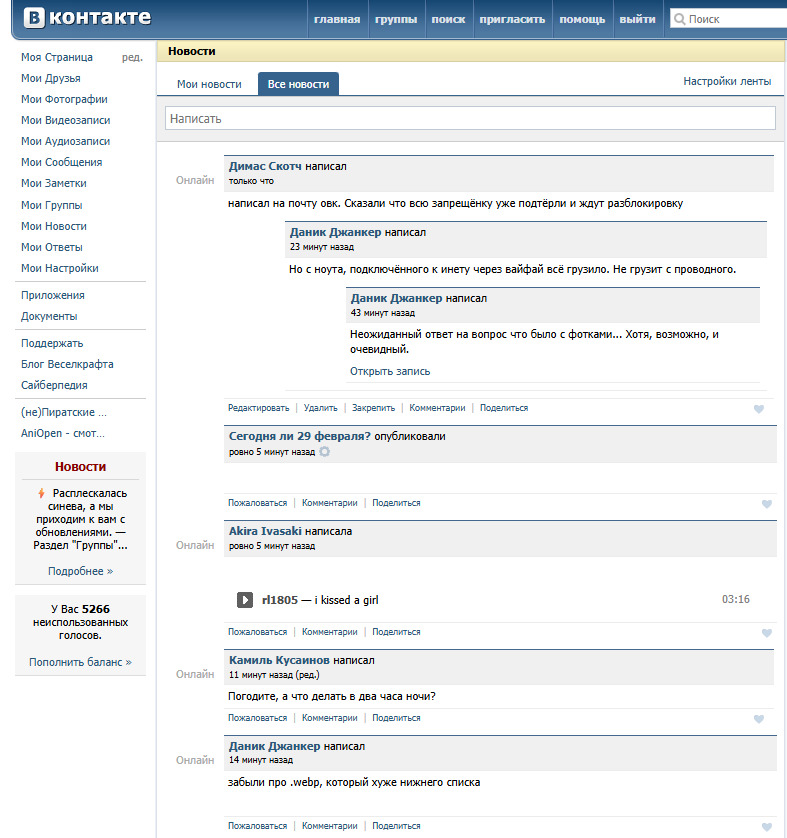The image size is (787, 838).
Task: Click ред. next to Моя Страница
Action: pyautogui.click(x=132, y=58)
